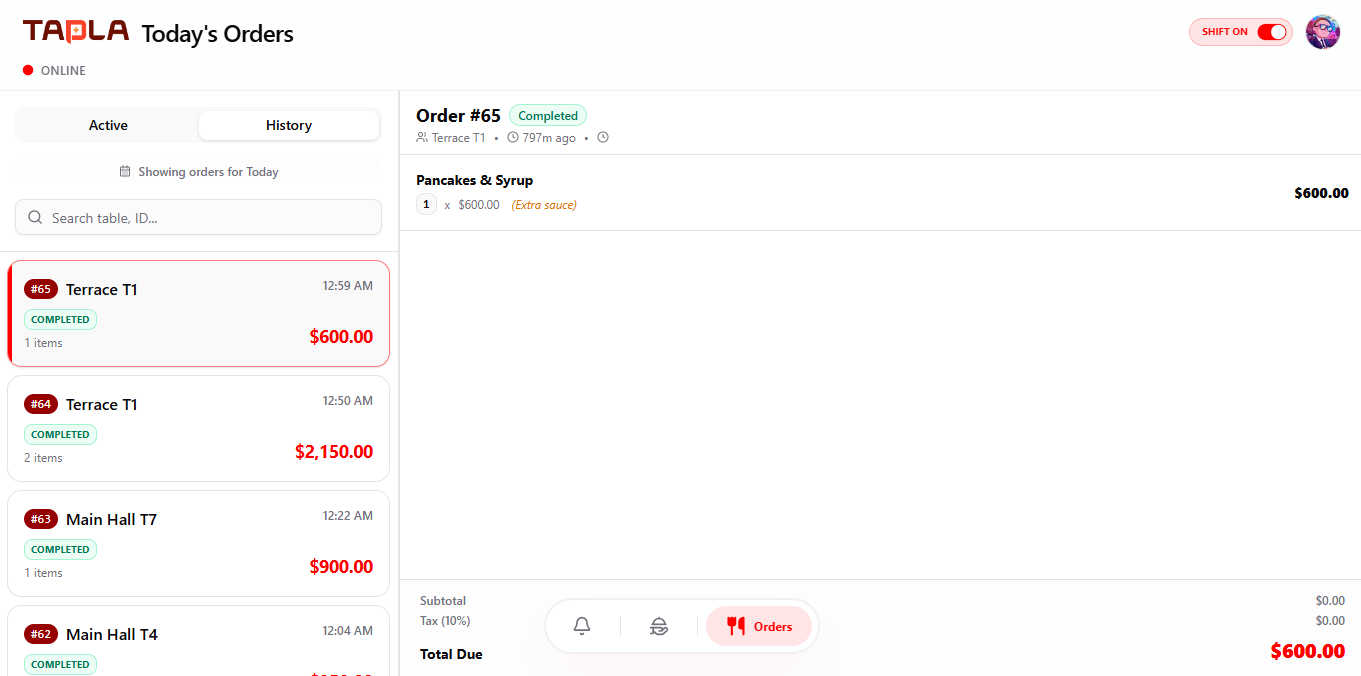Screen dimensions: 1361x676
Task: Open order #62 Main Hall T4
Action: pyautogui.click(x=198, y=640)
